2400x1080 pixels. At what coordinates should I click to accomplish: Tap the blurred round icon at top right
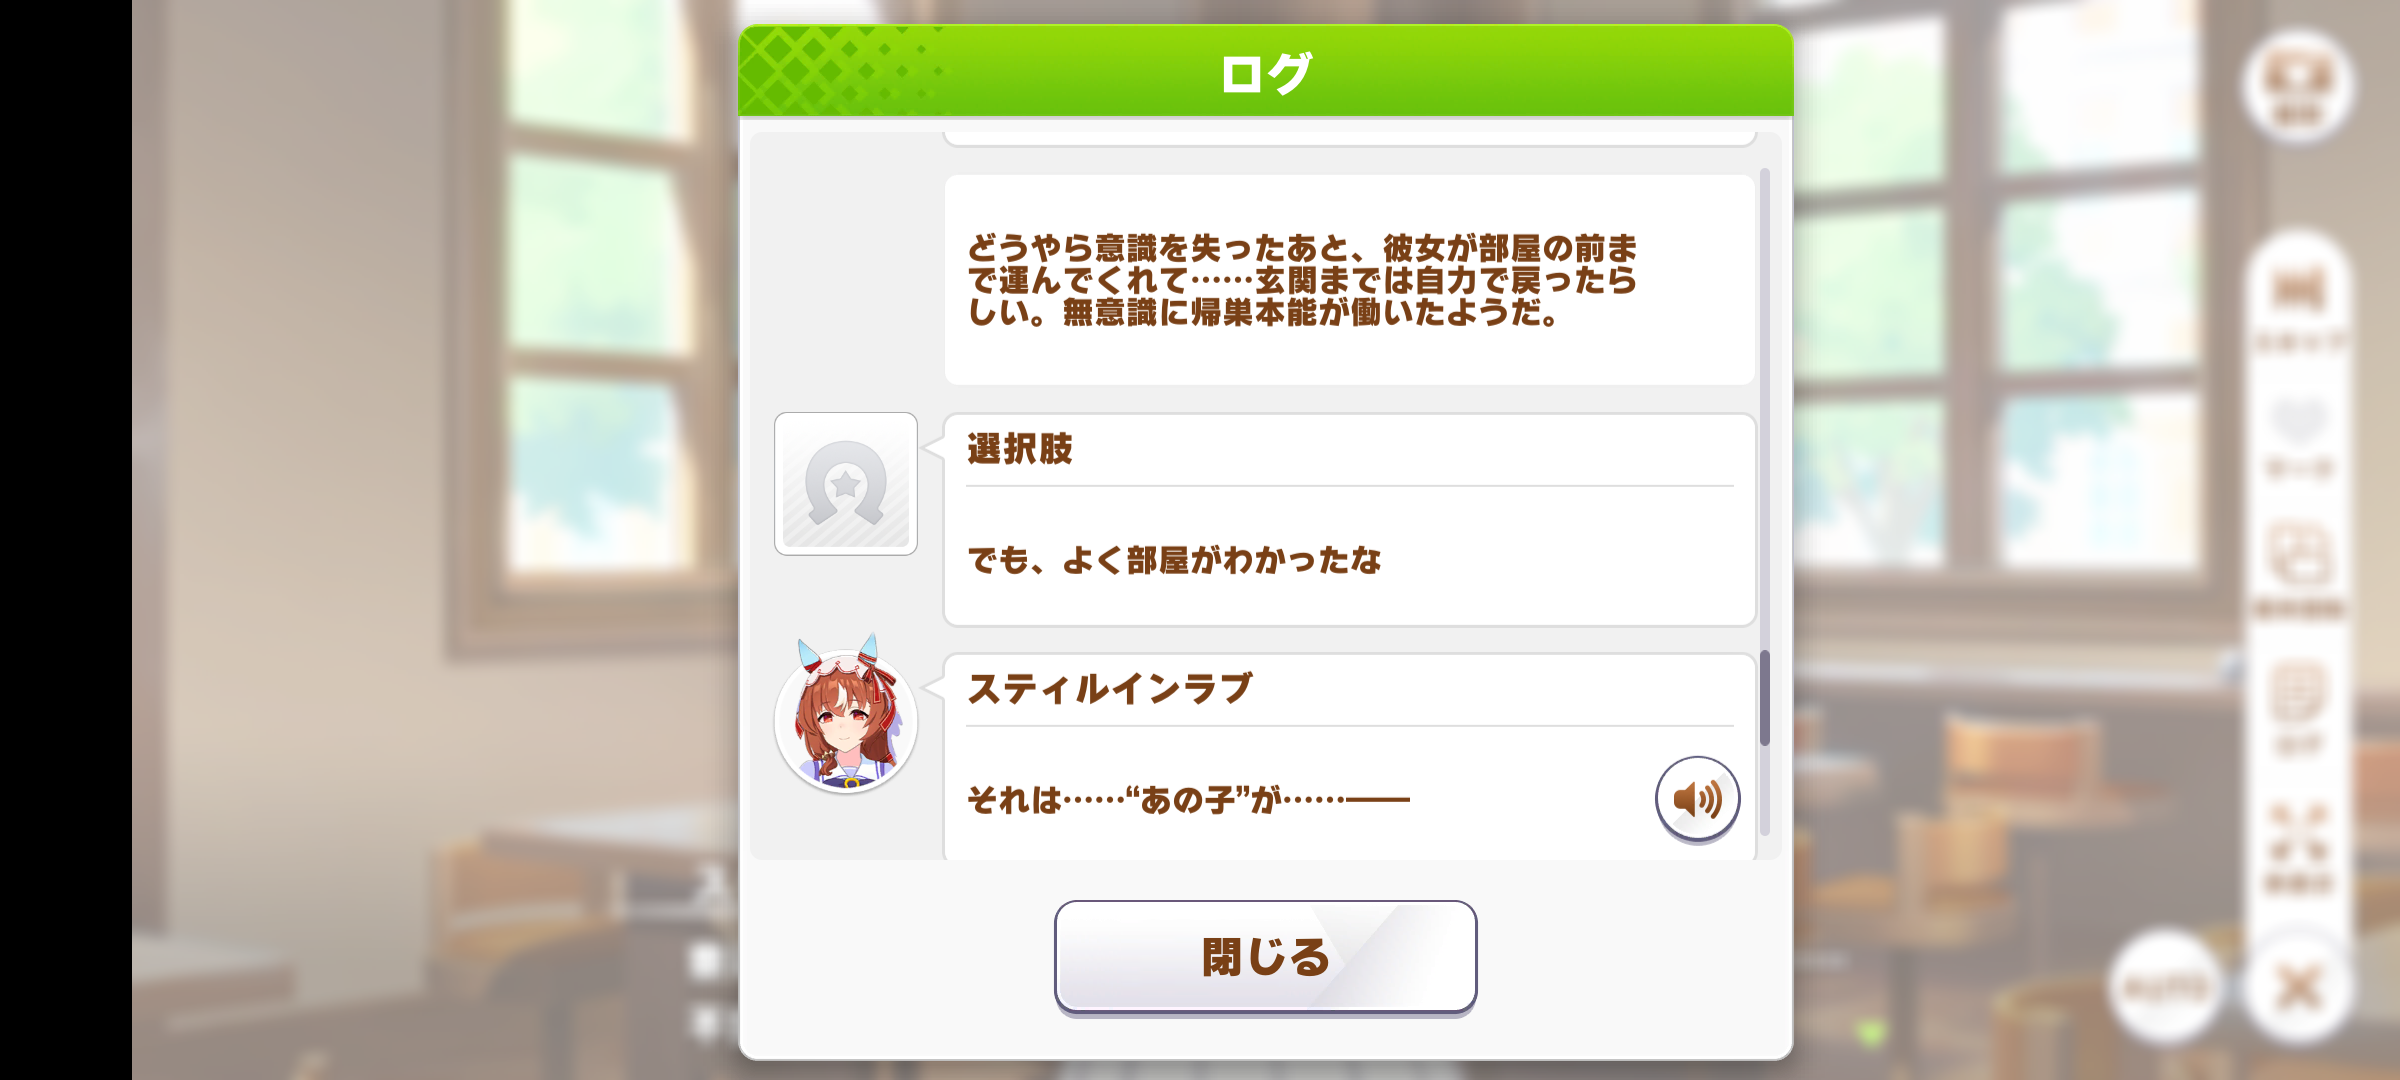pos(2299,86)
